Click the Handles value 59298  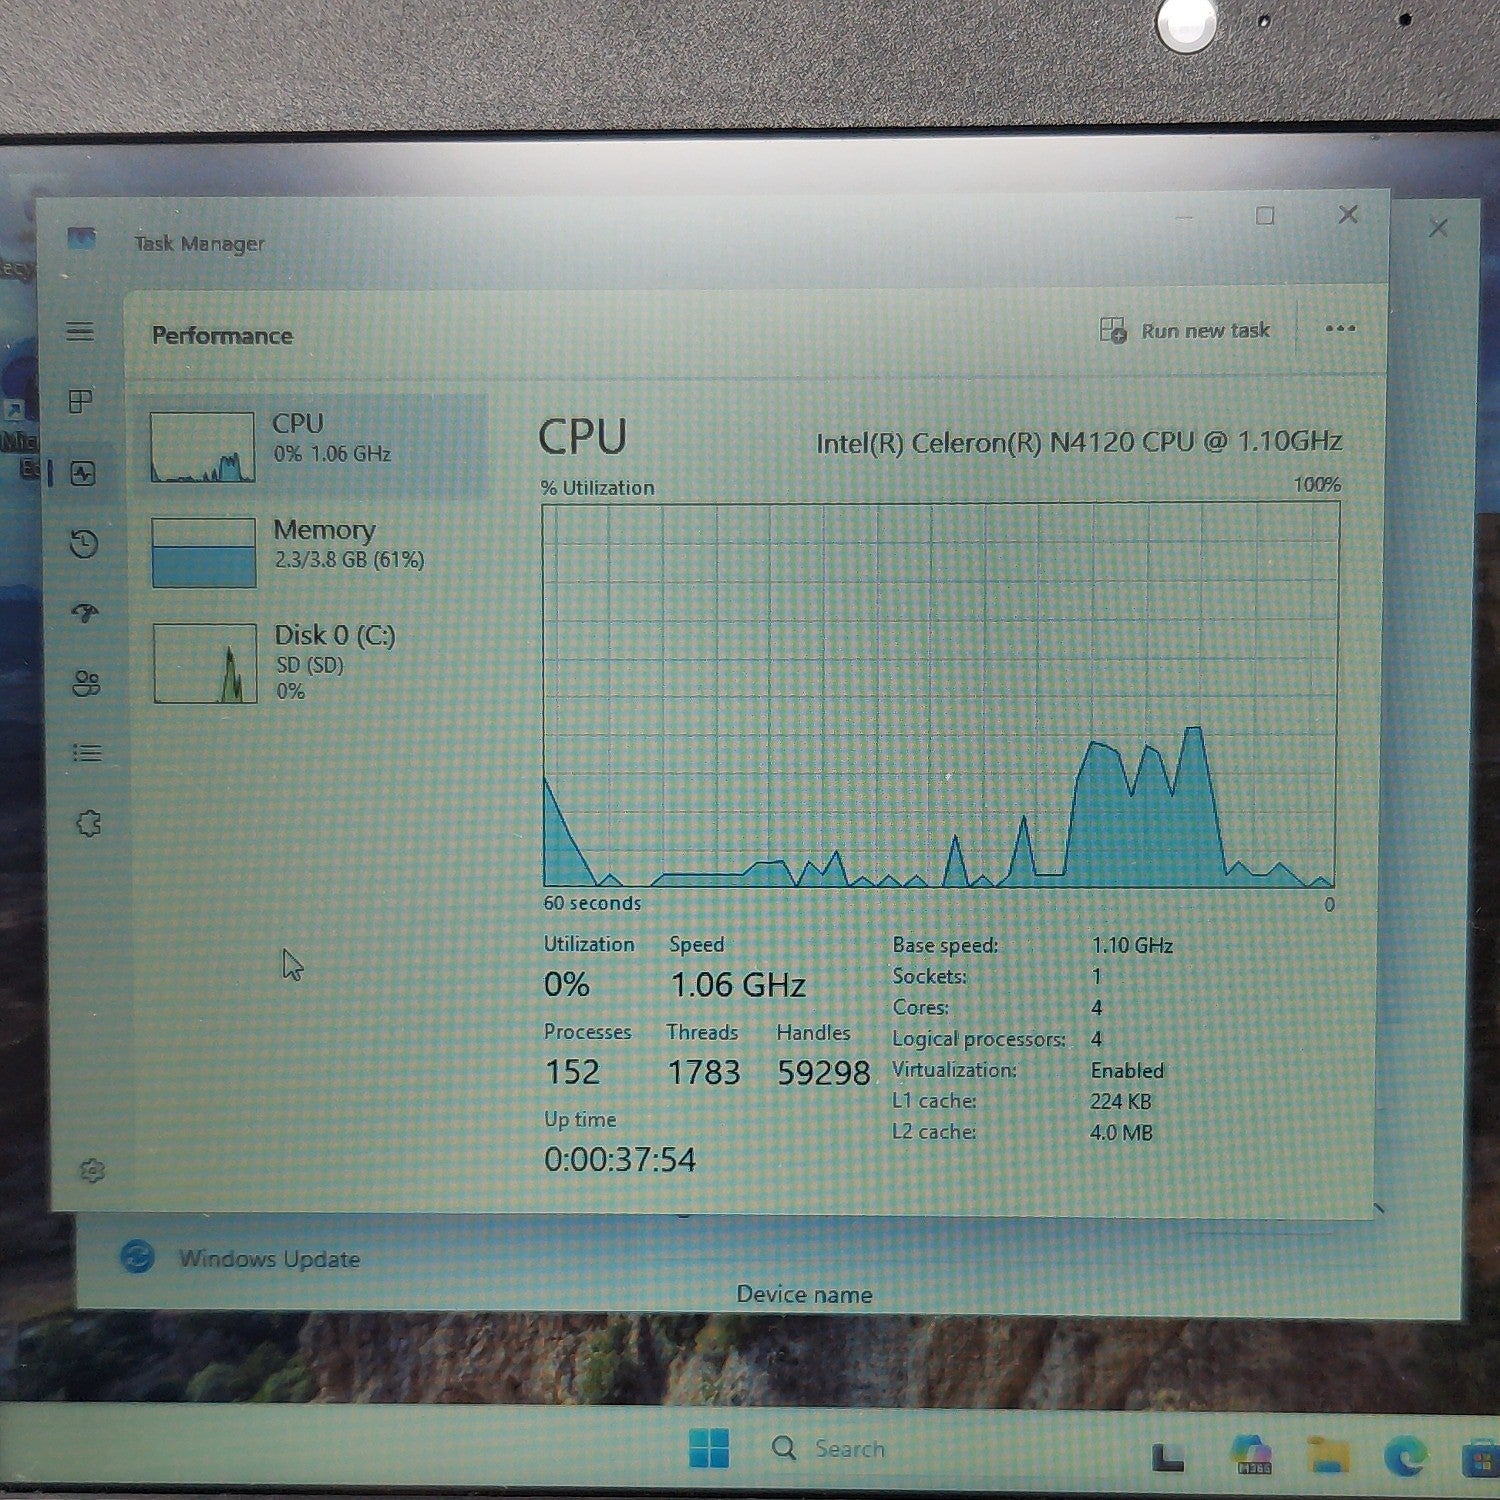[x=824, y=1073]
